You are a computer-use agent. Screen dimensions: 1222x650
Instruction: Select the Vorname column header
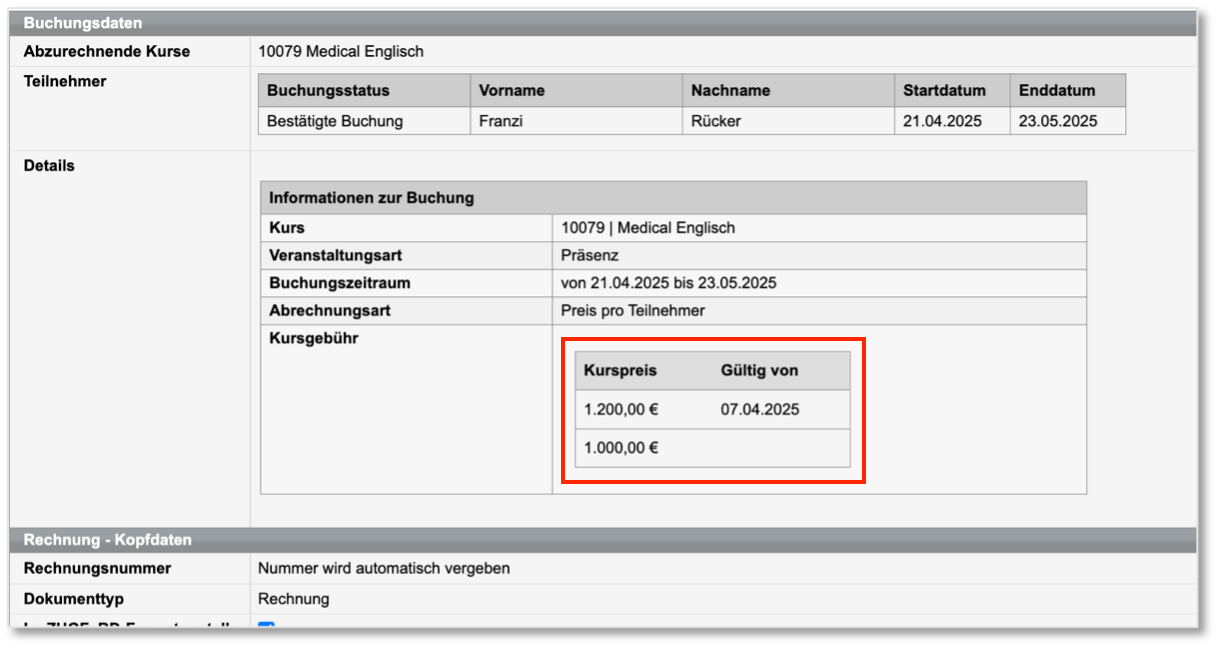tap(512, 90)
